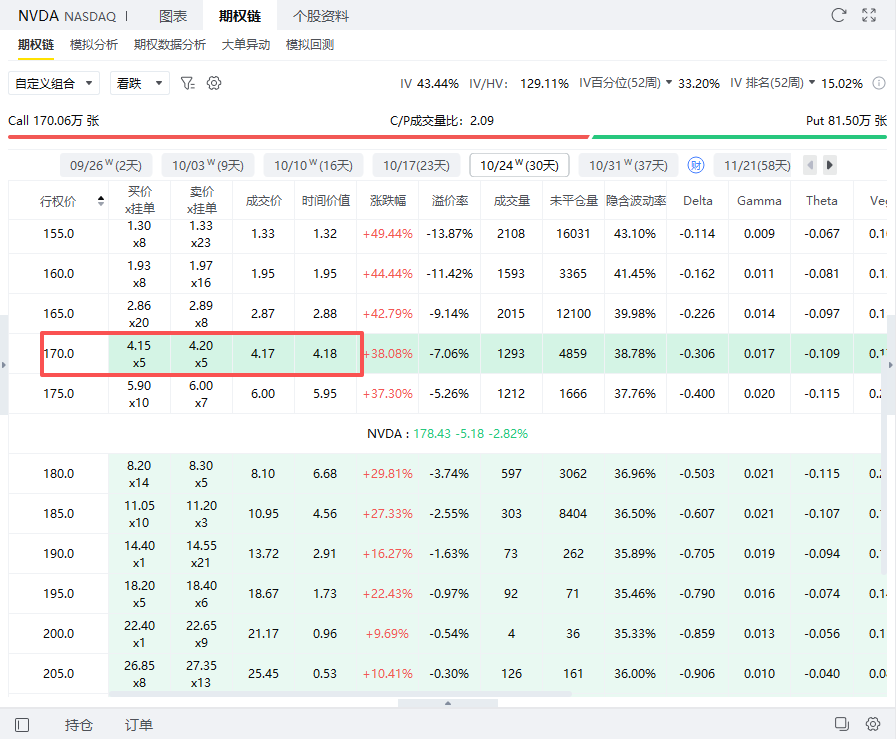This screenshot has height=739, width=896.
Task: Toggle the bottom-left sidebar panel icon
Action: (22, 725)
